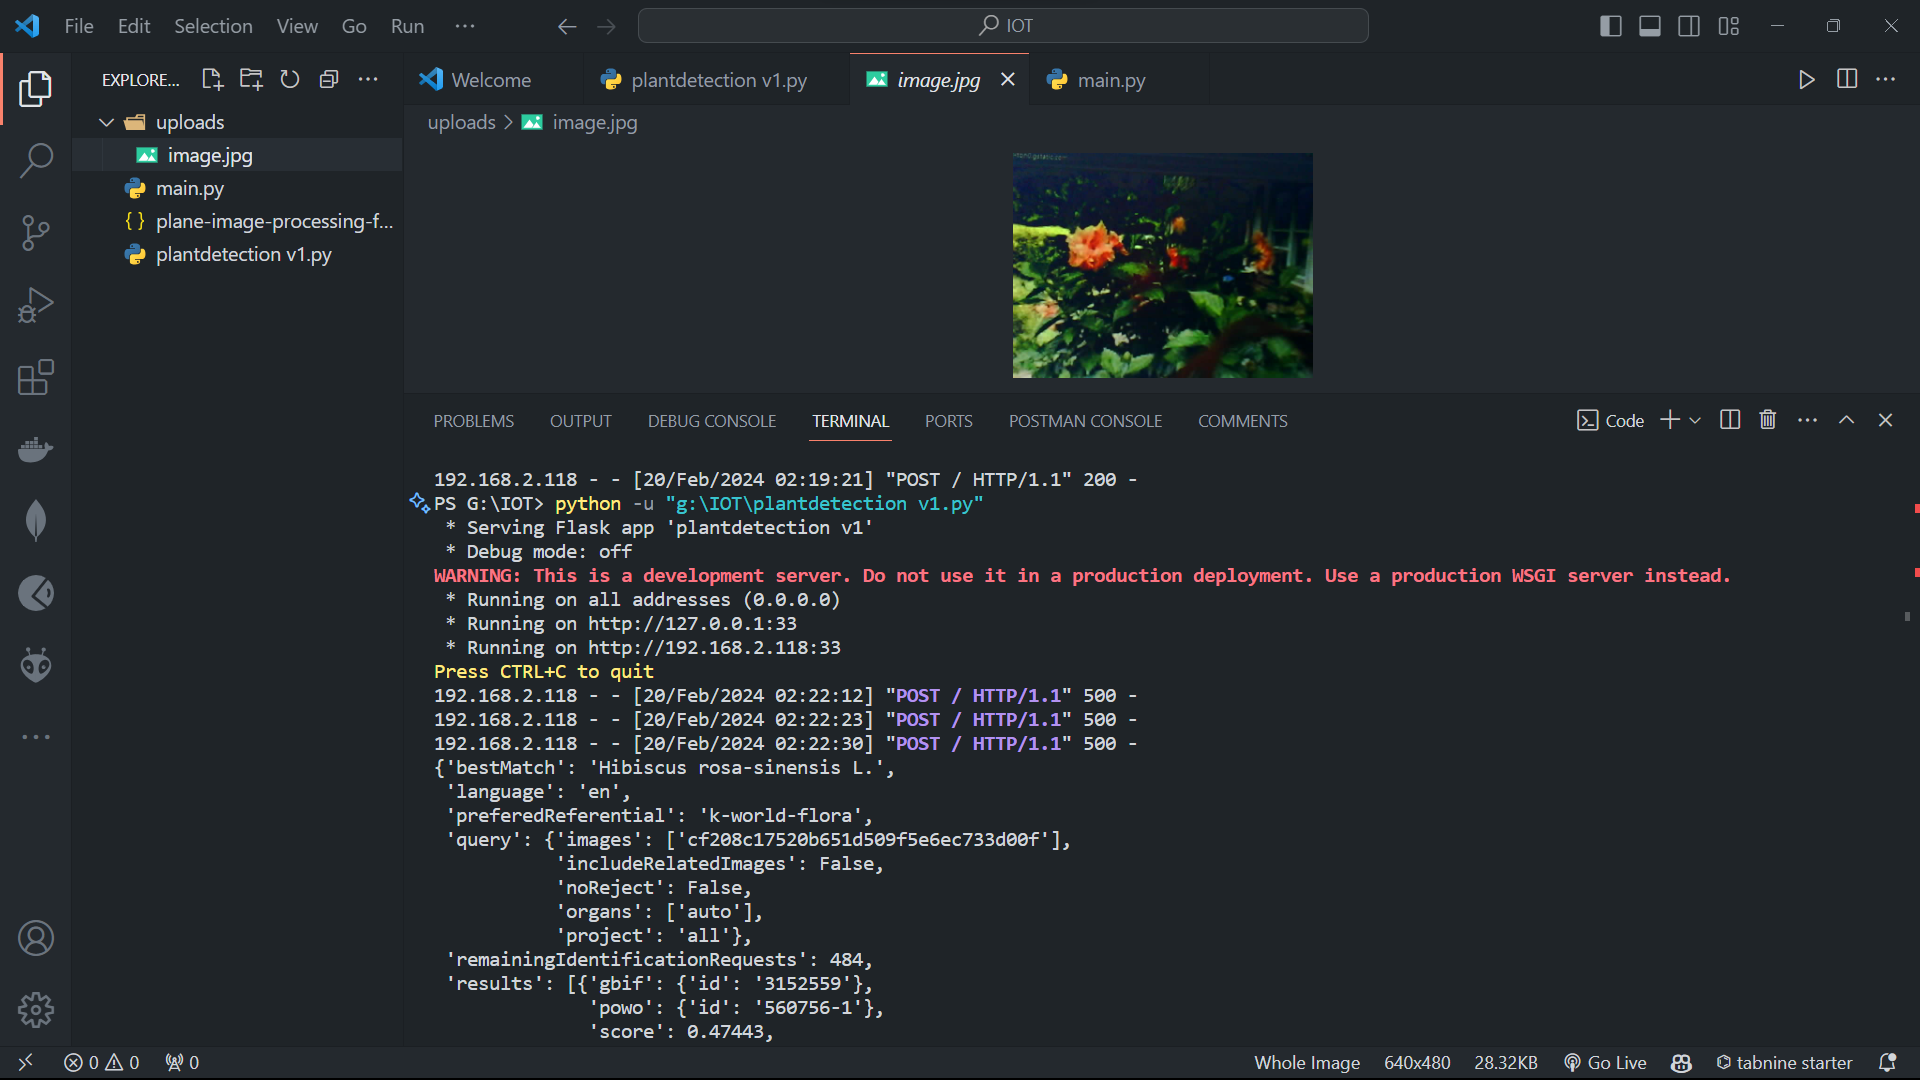
Task: Run the file with the play button
Action: point(1806,80)
